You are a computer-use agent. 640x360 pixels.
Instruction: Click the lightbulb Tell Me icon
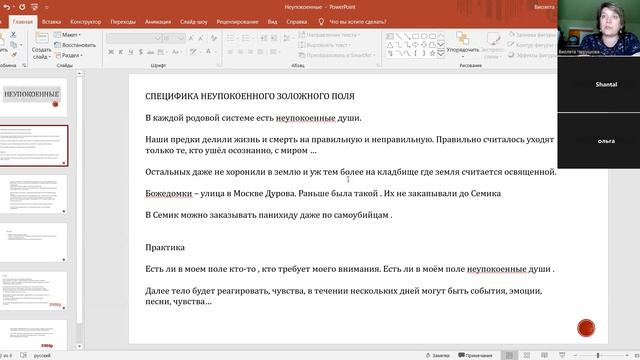coord(321,22)
